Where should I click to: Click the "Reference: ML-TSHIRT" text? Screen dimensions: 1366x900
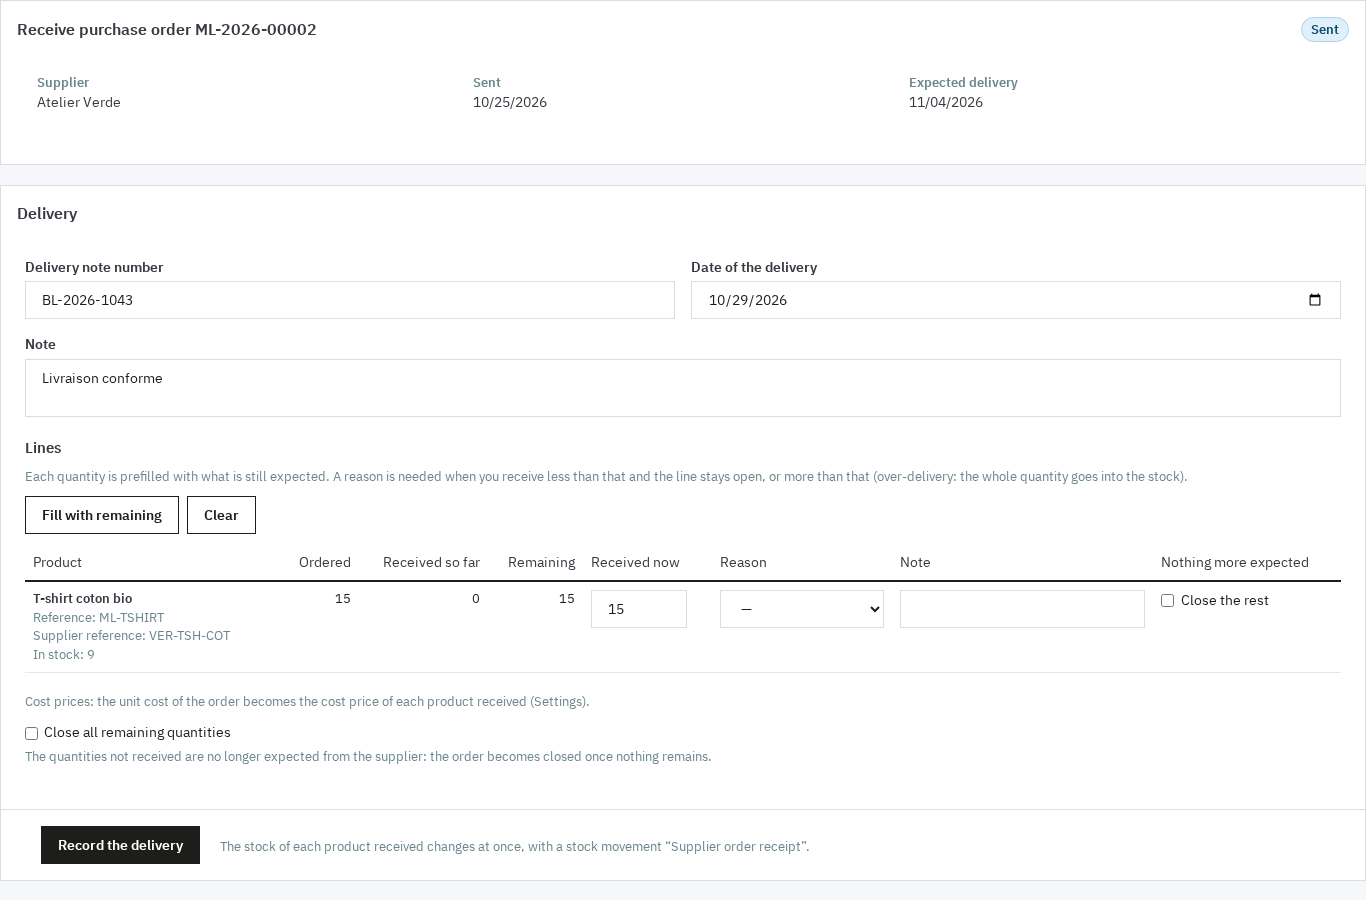98,617
